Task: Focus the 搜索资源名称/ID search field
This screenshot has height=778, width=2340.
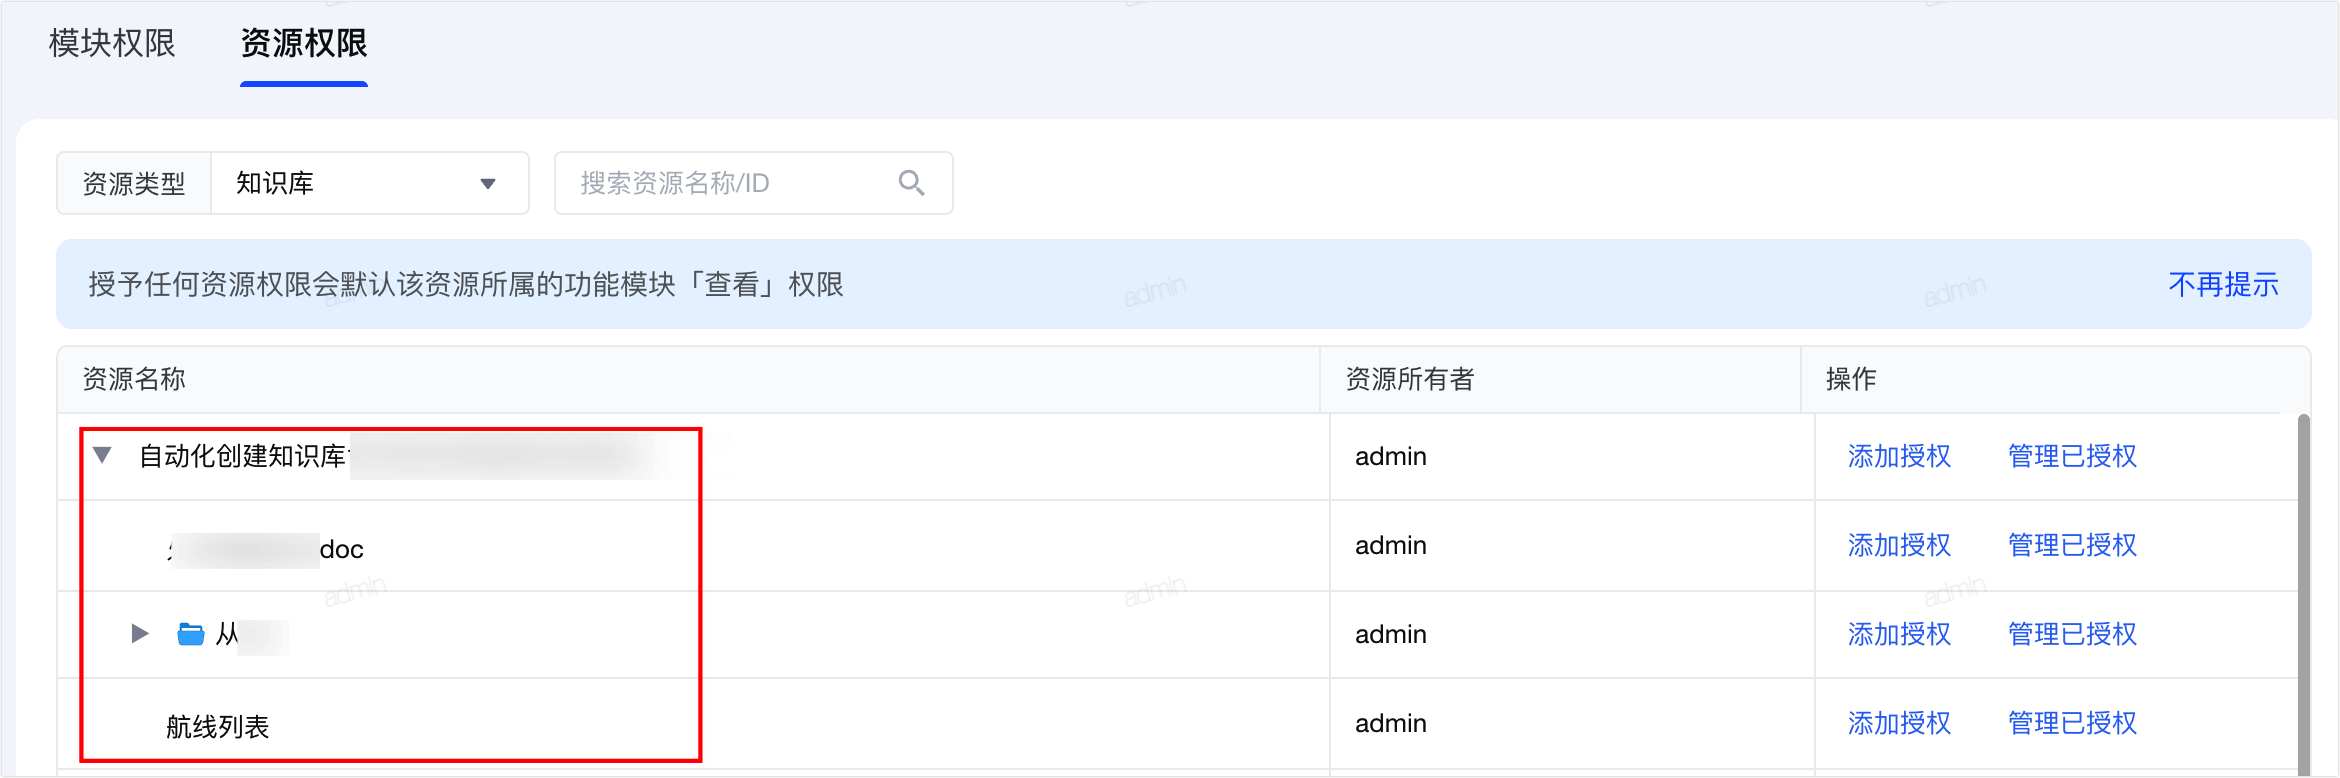Action: click(x=753, y=183)
